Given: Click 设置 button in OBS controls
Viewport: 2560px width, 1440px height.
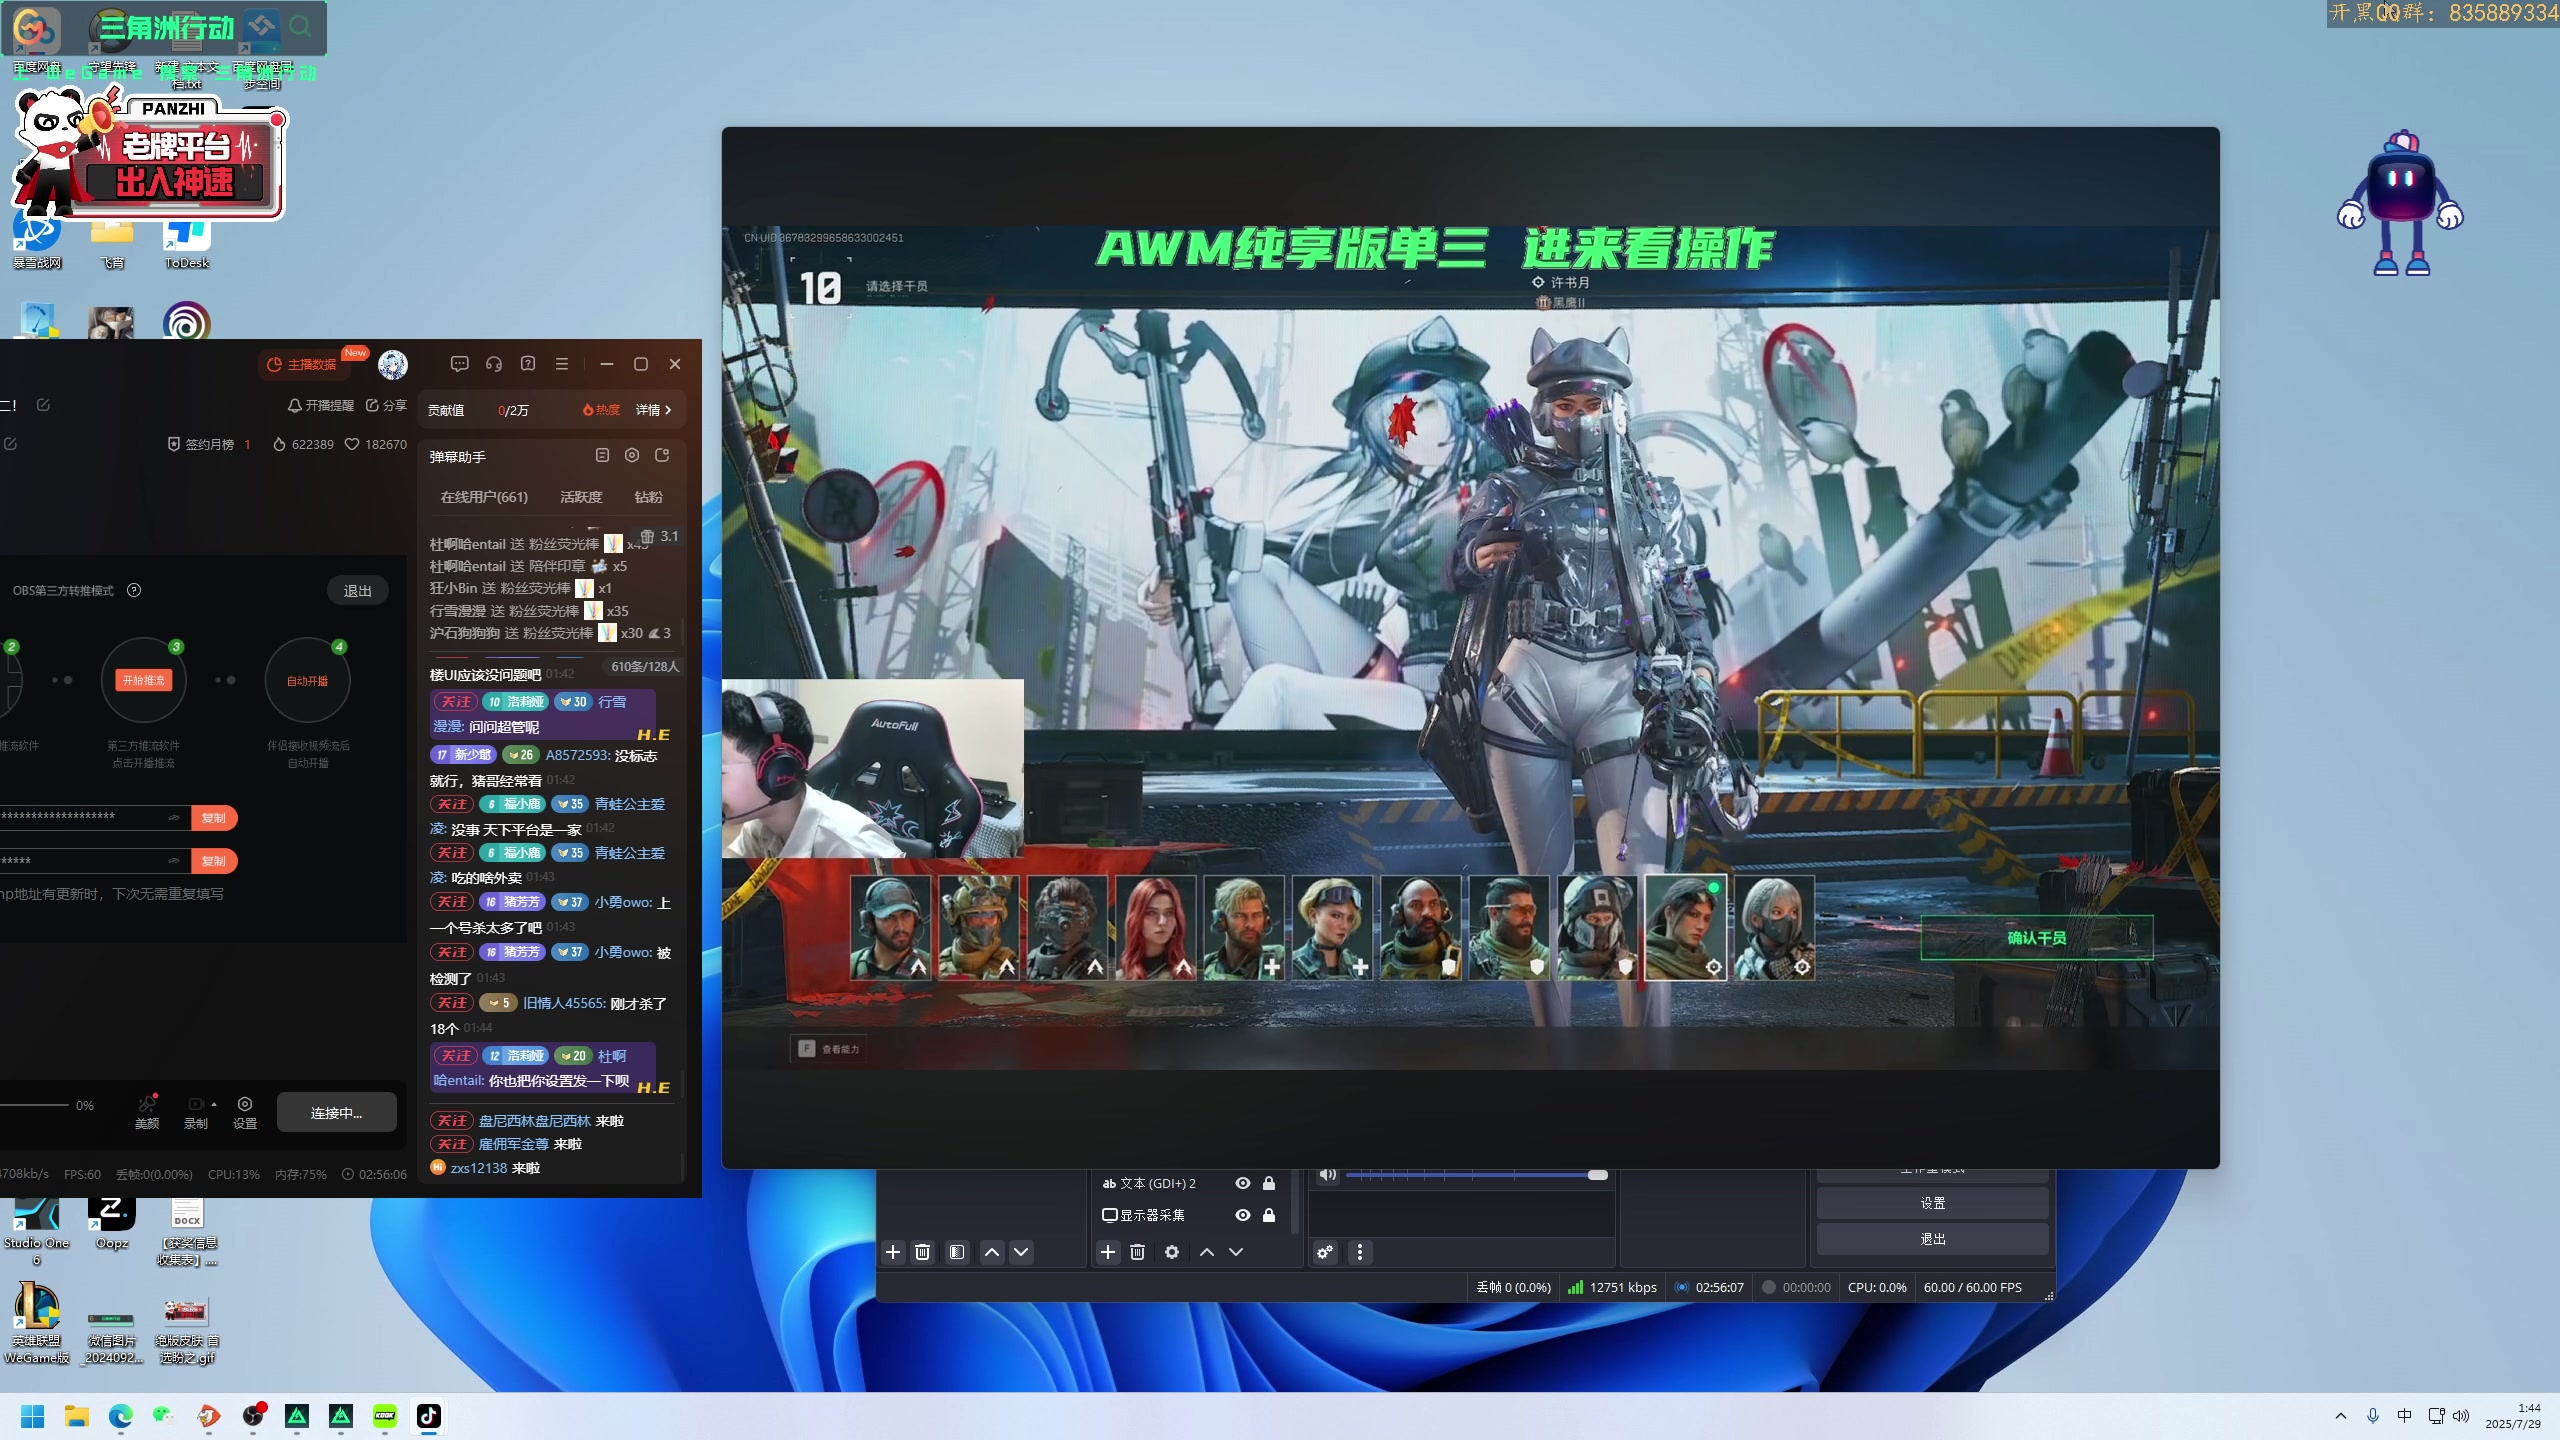Looking at the screenshot, I should 1932,1203.
